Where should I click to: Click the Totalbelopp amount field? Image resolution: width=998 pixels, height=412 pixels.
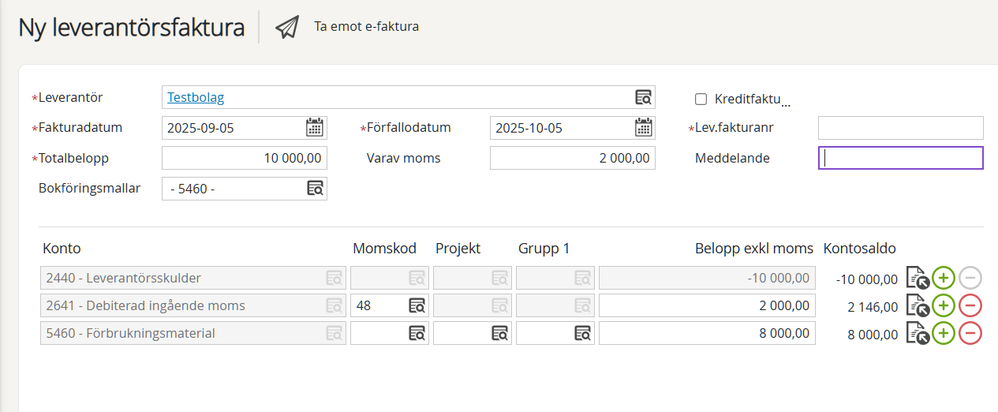coord(244,158)
